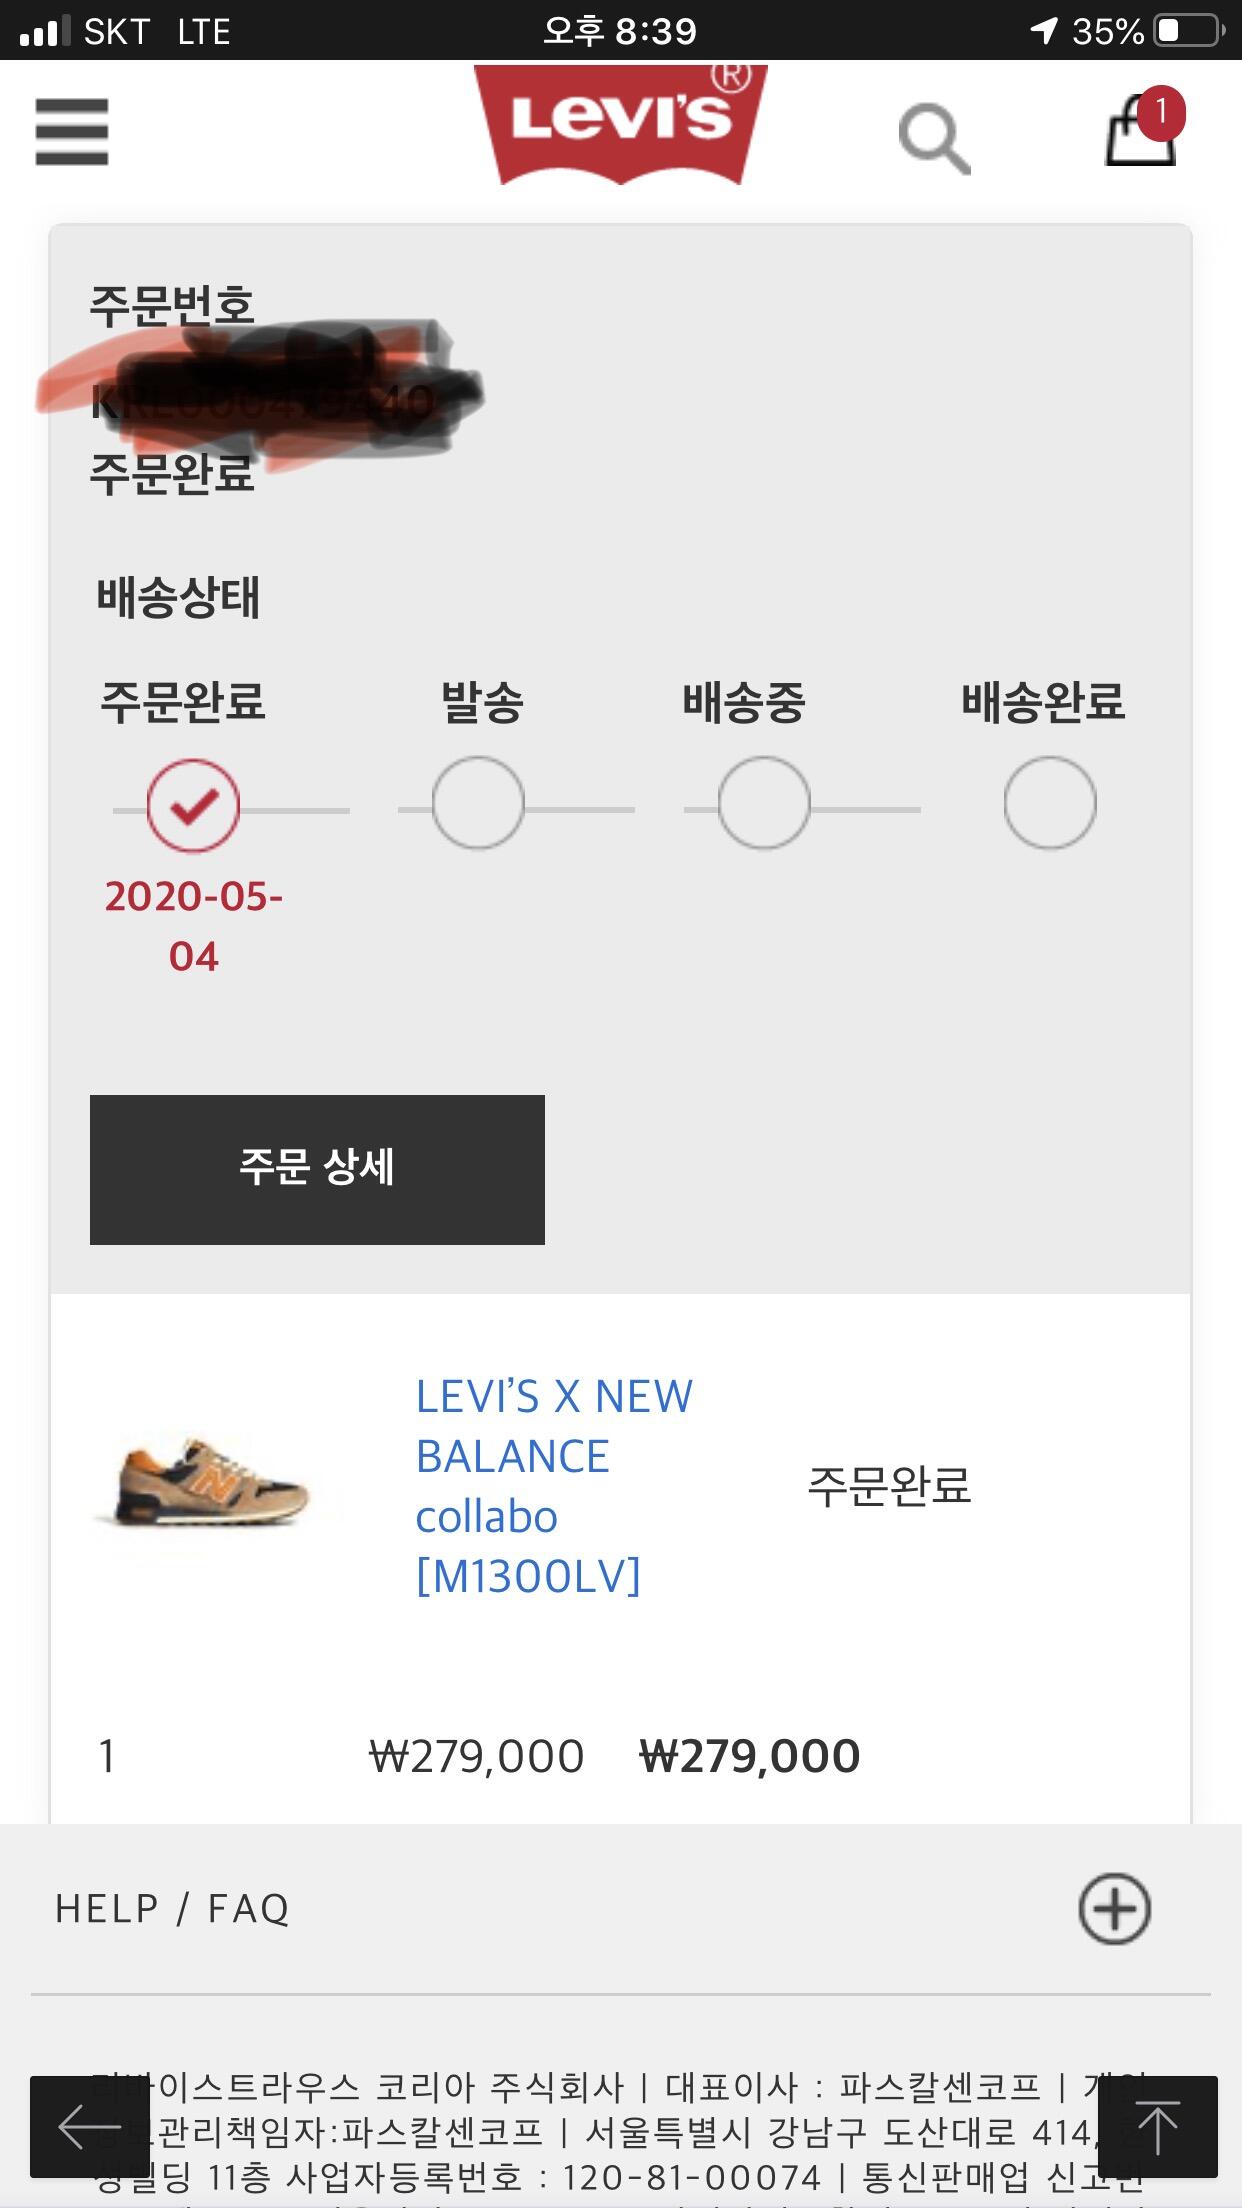Open the hamburger menu

[71, 131]
